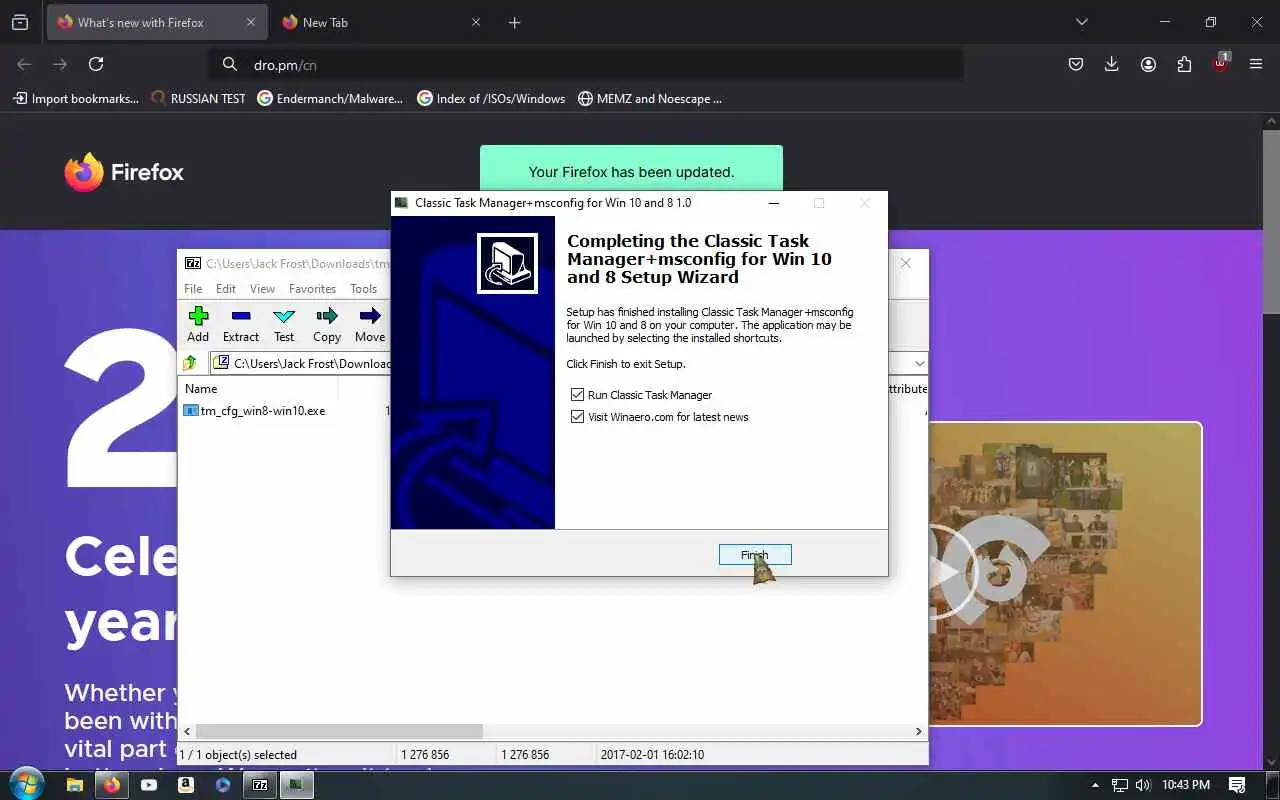
Task: Click the Firefox taskbar icon
Action: point(111,785)
